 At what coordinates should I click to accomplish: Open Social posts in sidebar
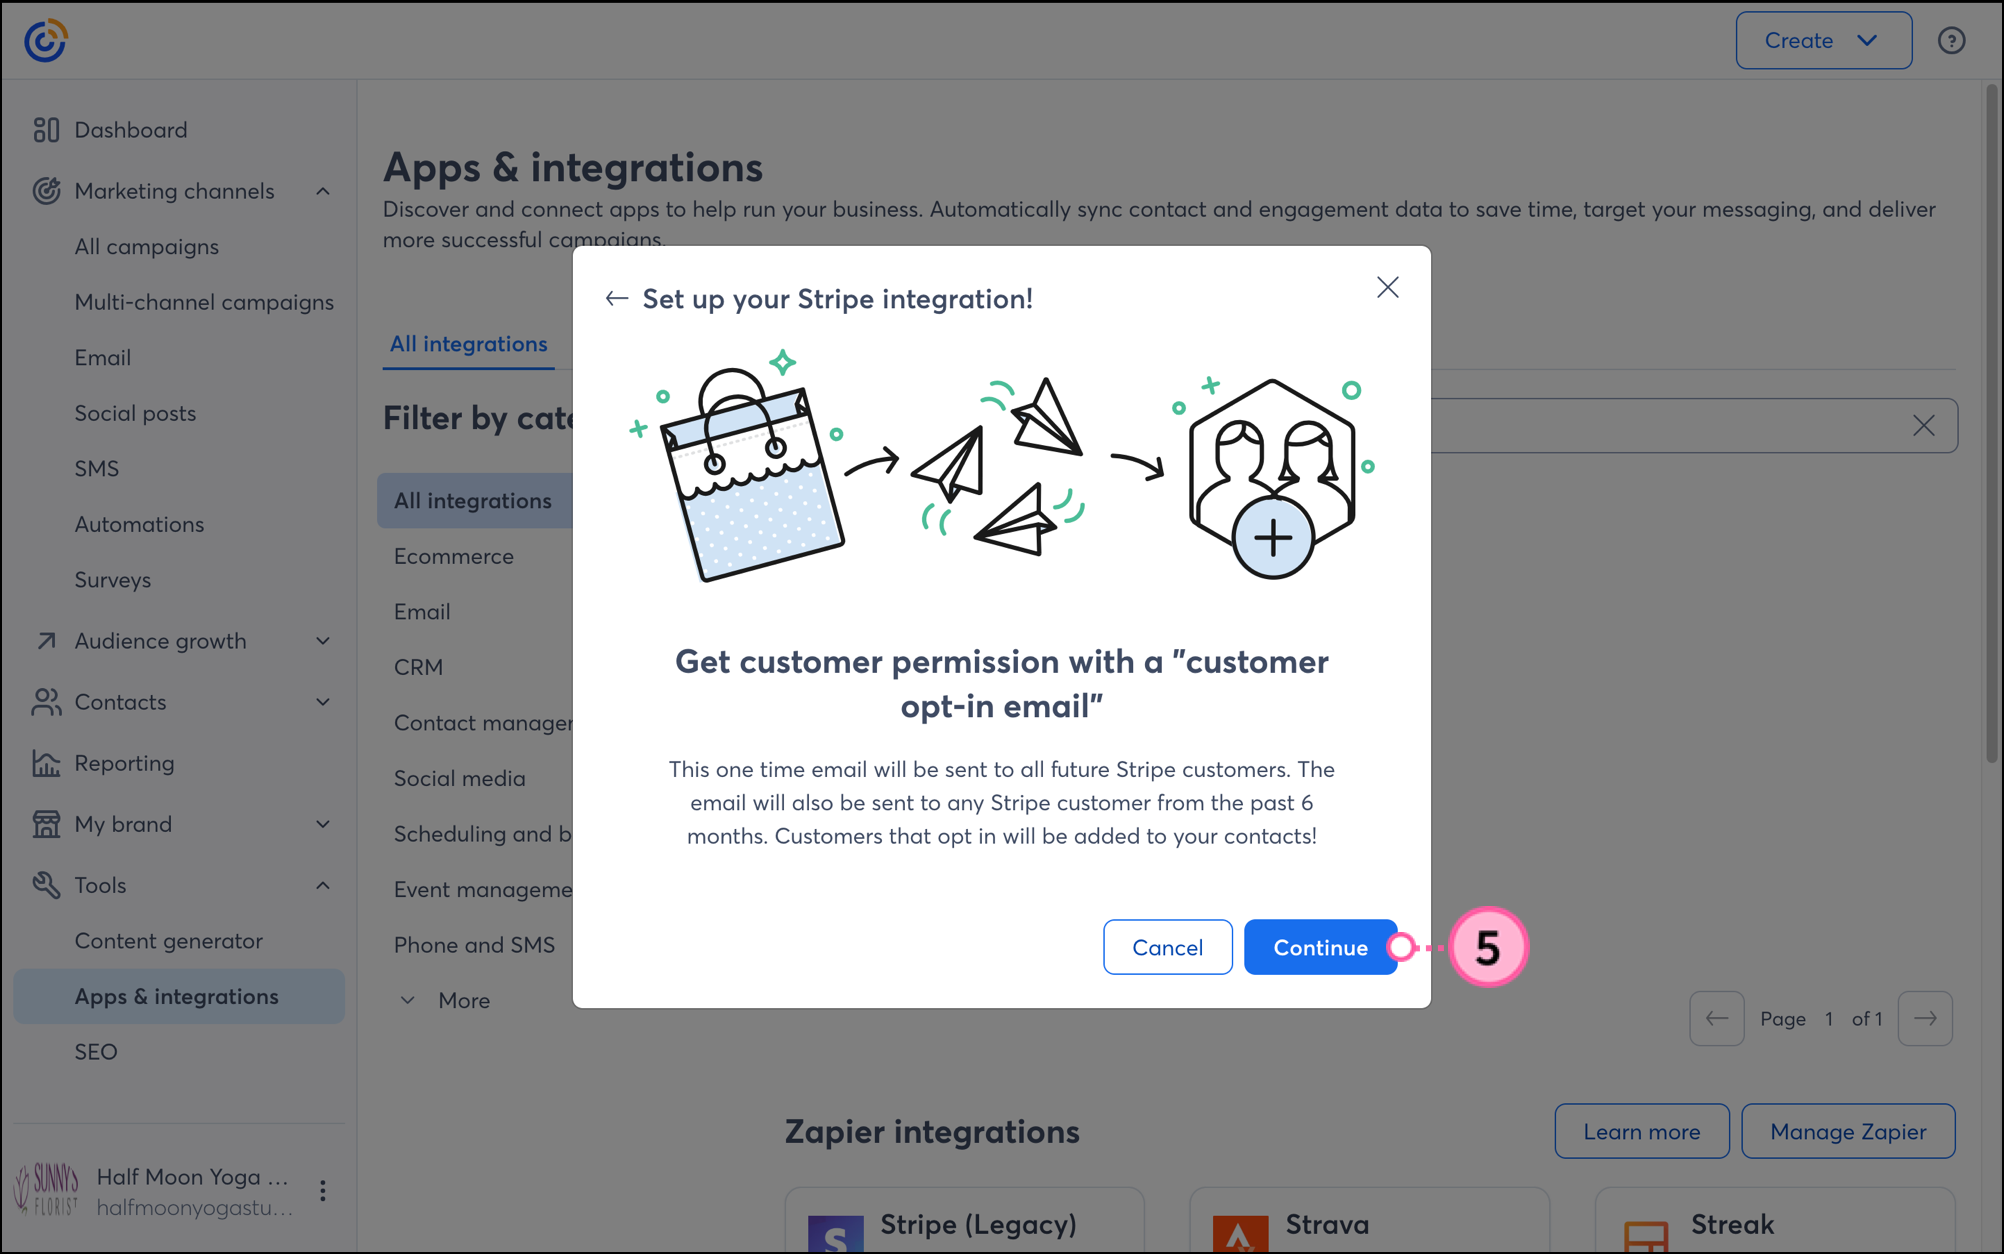135,413
